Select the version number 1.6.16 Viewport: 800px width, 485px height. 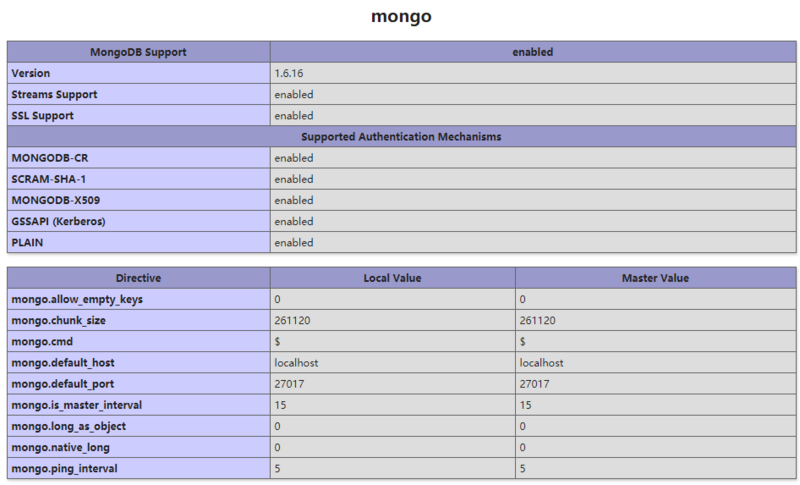pyautogui.click(x=290, y=74)
